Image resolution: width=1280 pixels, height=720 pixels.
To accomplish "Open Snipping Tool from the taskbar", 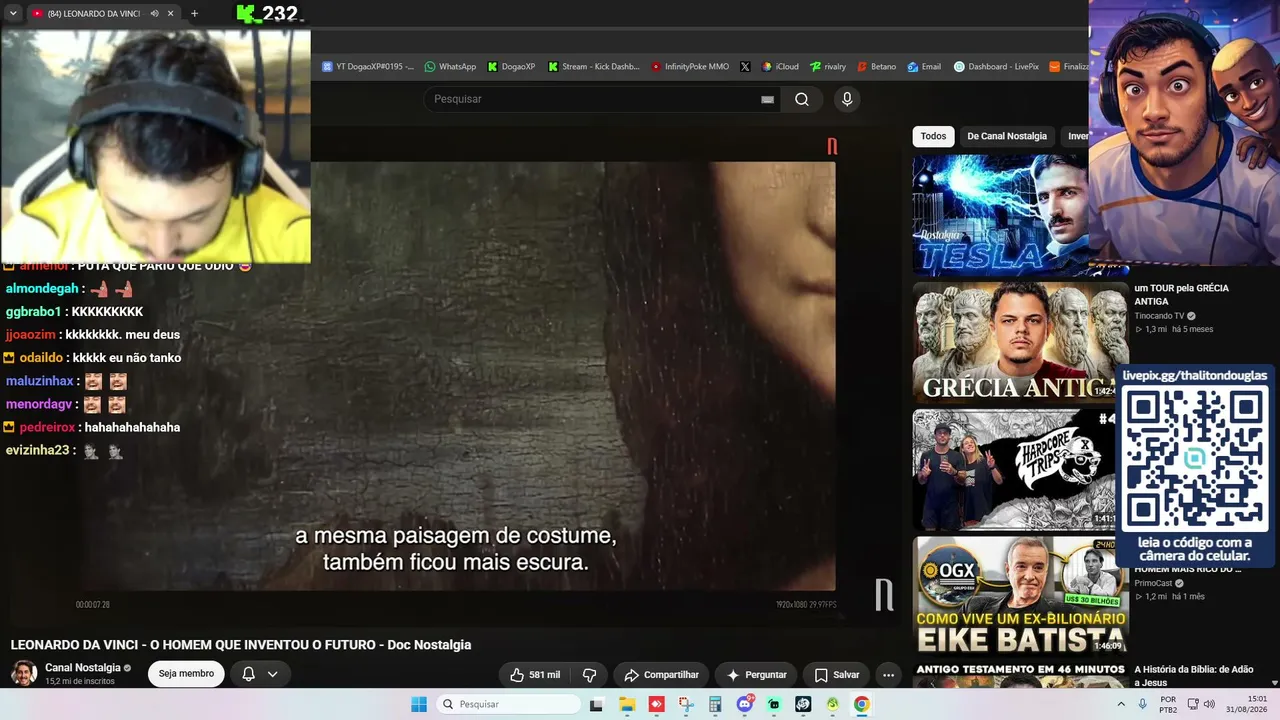I will (686, 704).
